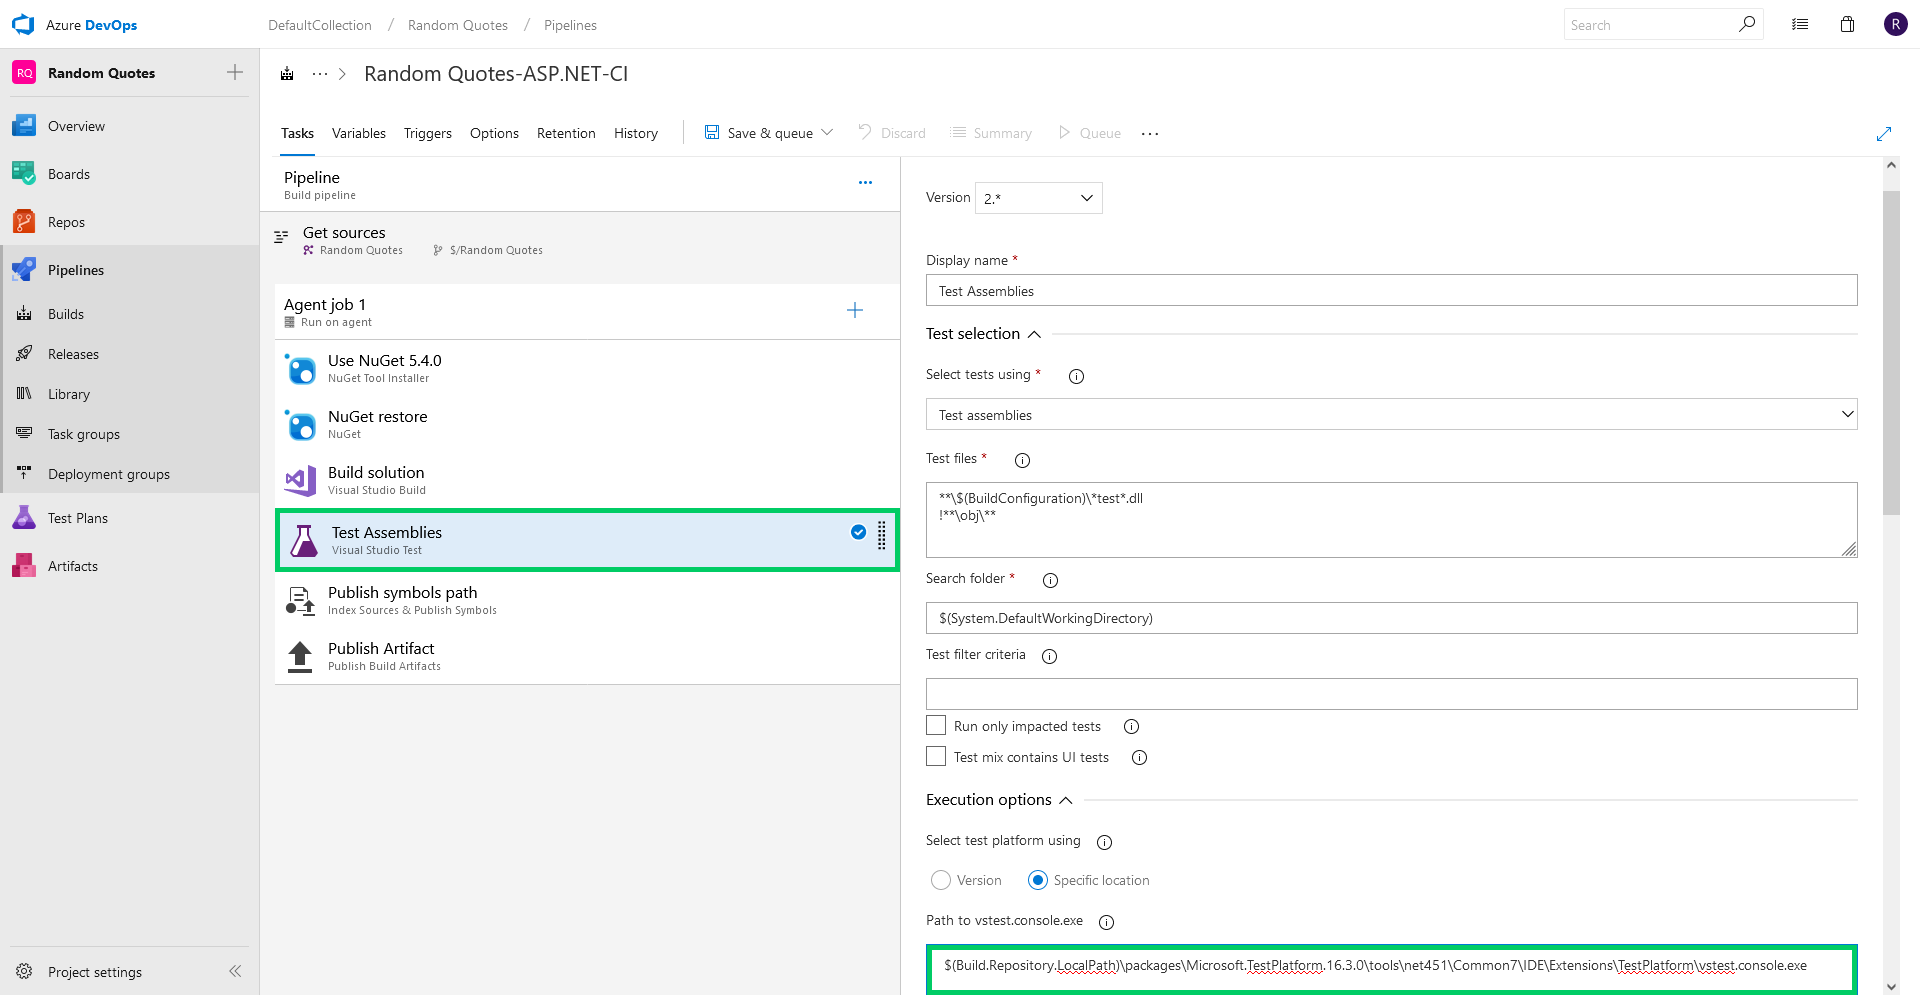Open the Repos section icon

click(x=24, y=222)
